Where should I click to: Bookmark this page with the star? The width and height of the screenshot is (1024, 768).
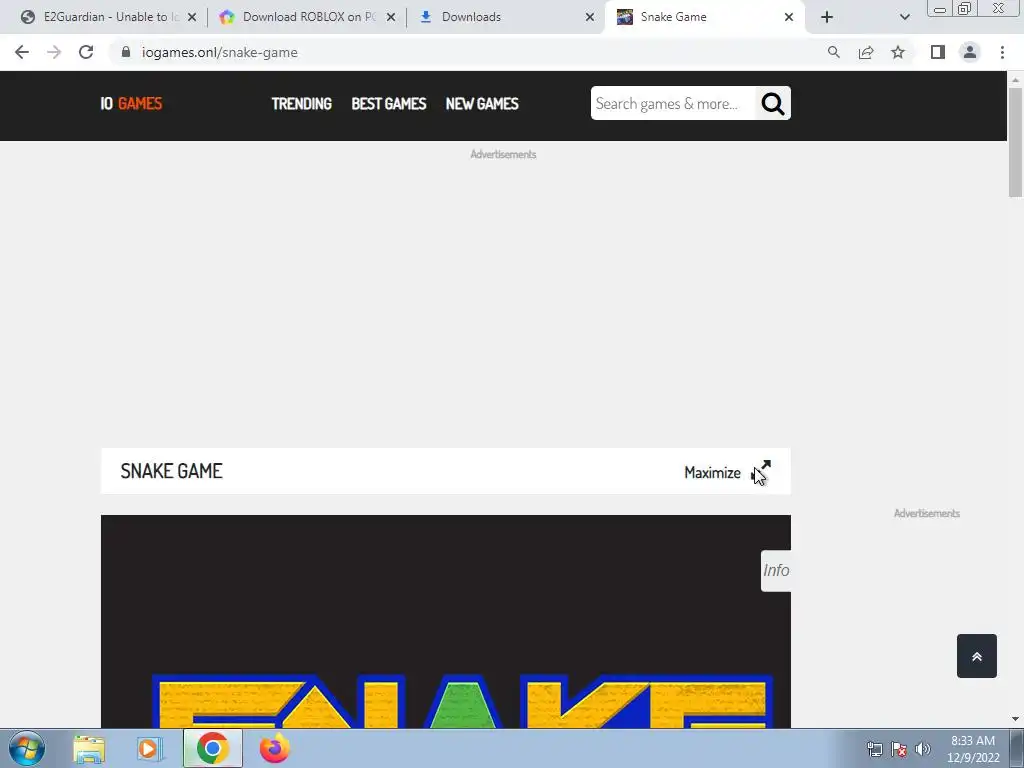tap(898, 52)
